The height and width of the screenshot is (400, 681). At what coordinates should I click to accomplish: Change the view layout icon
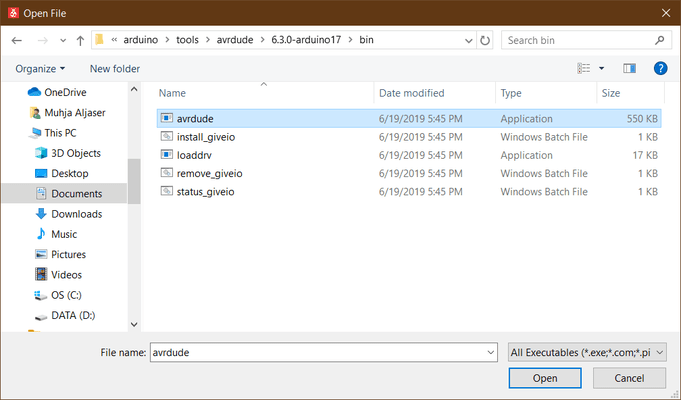pyautogui.click(x=583, y=68)
